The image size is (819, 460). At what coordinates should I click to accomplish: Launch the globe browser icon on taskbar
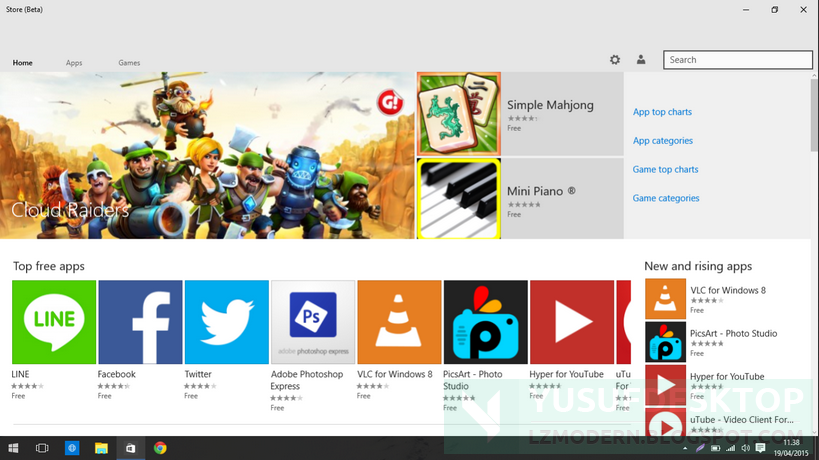click(x=72, y=448)
